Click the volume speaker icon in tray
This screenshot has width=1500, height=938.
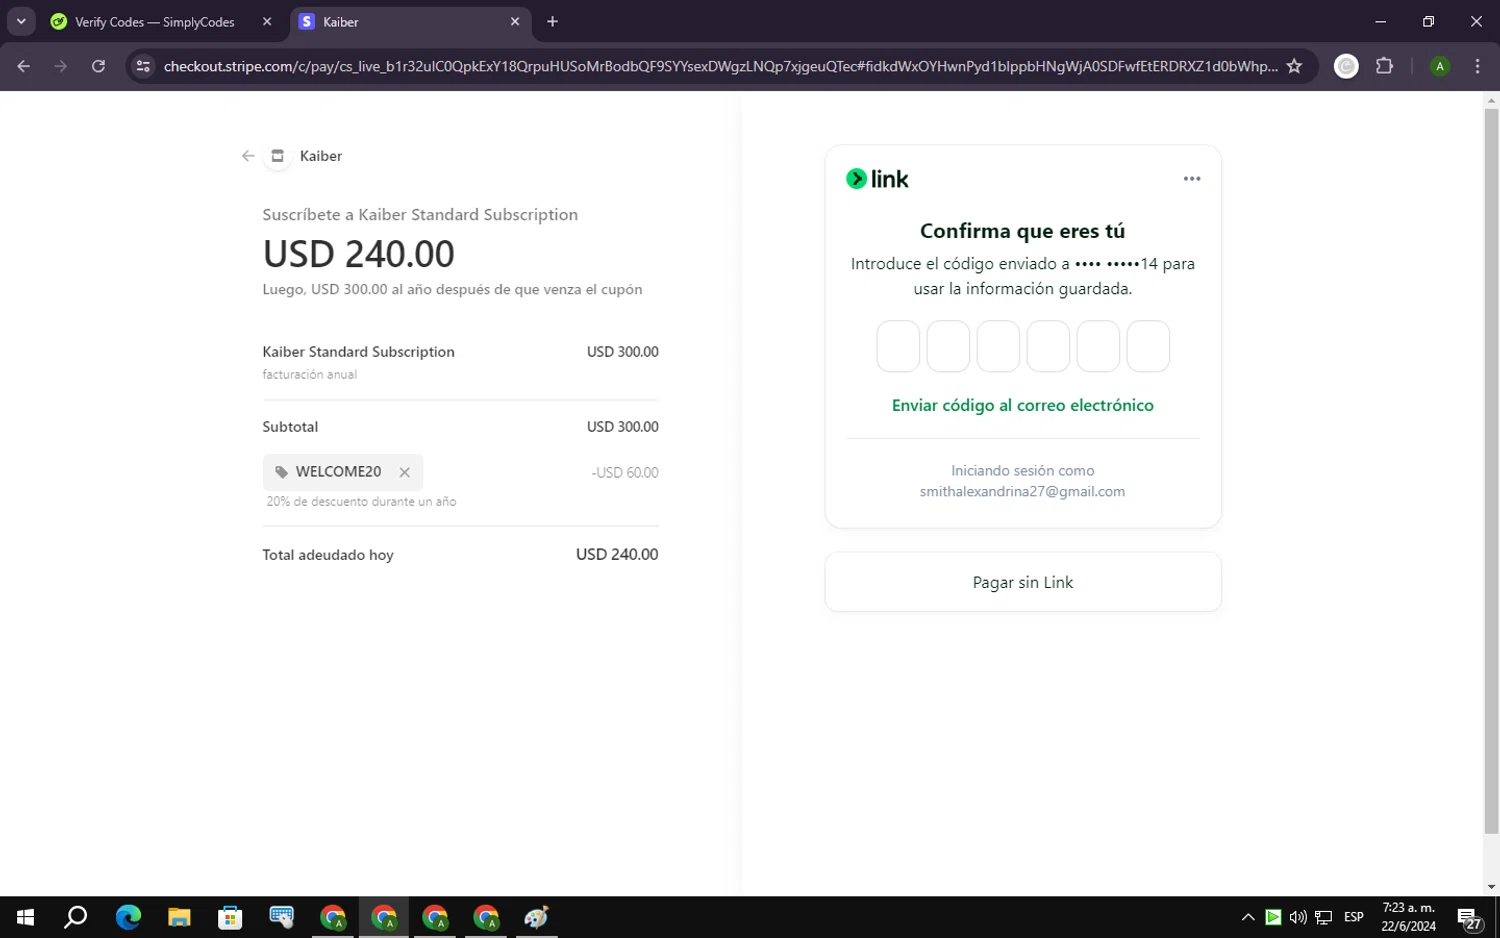coord(1298,917)
